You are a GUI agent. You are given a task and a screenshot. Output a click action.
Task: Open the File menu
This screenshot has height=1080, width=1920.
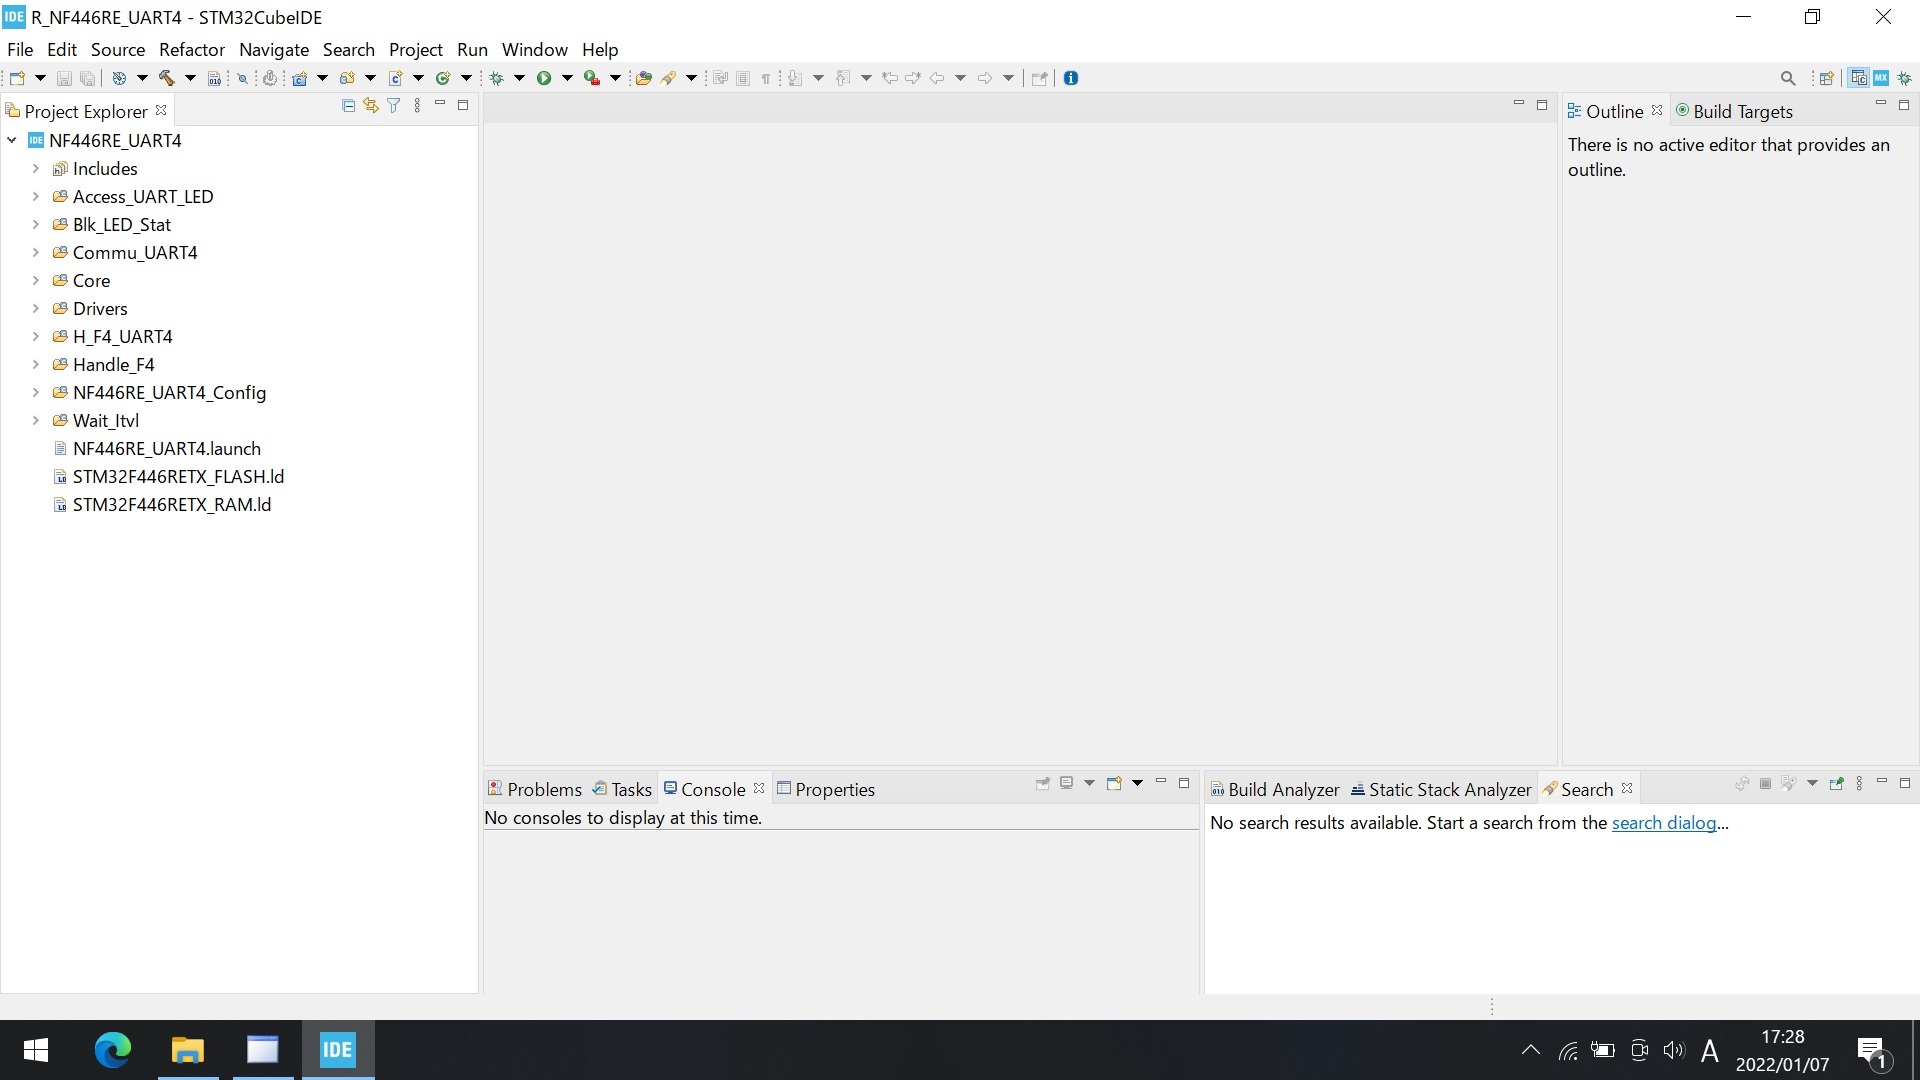pyautogui.click(x=20, y=49)
